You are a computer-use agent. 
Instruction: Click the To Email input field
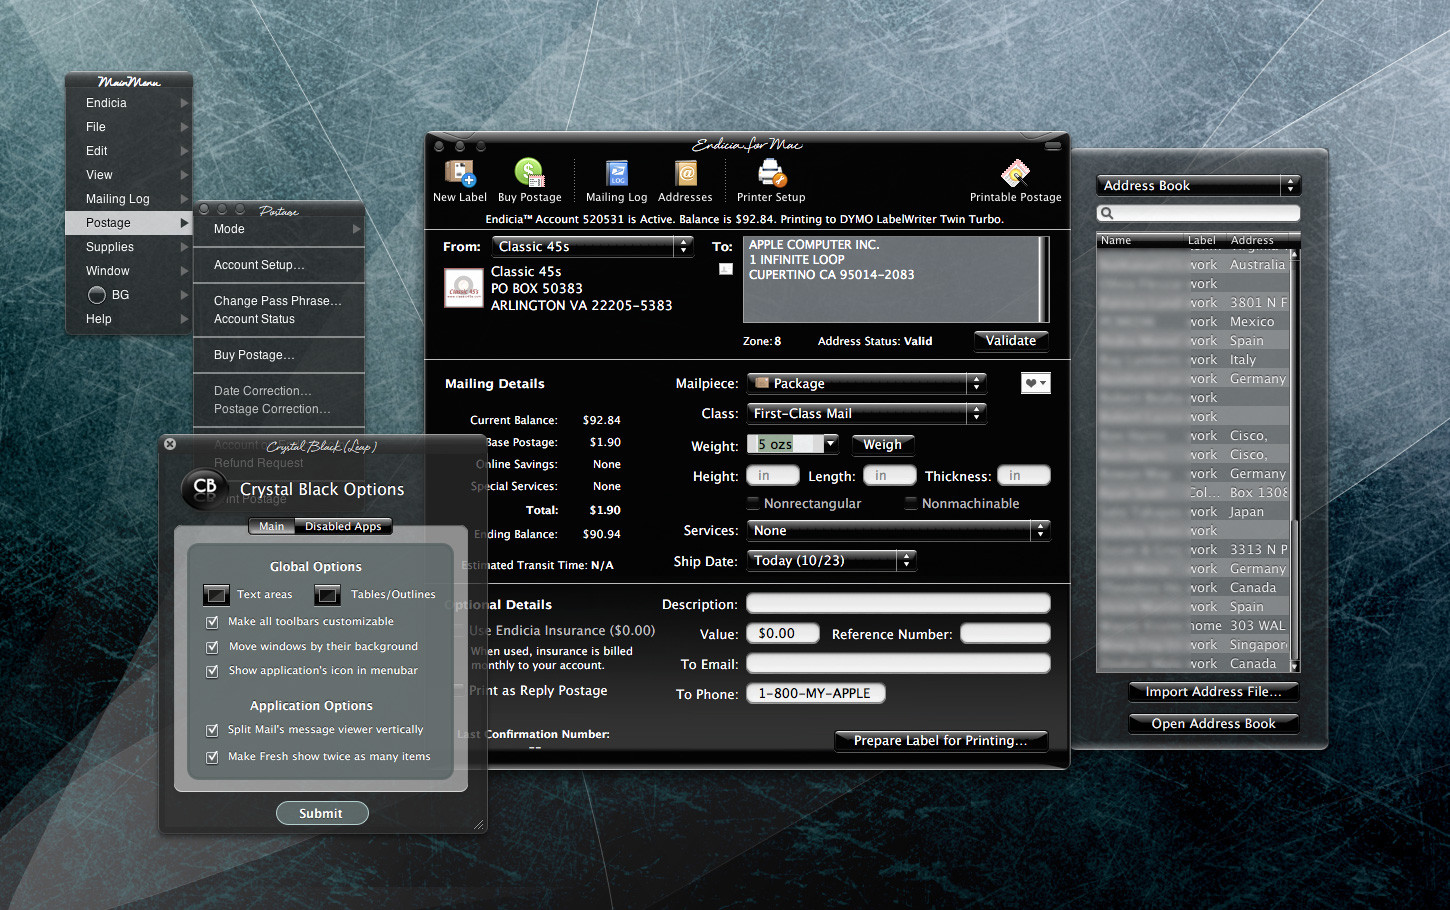[898, 663]
